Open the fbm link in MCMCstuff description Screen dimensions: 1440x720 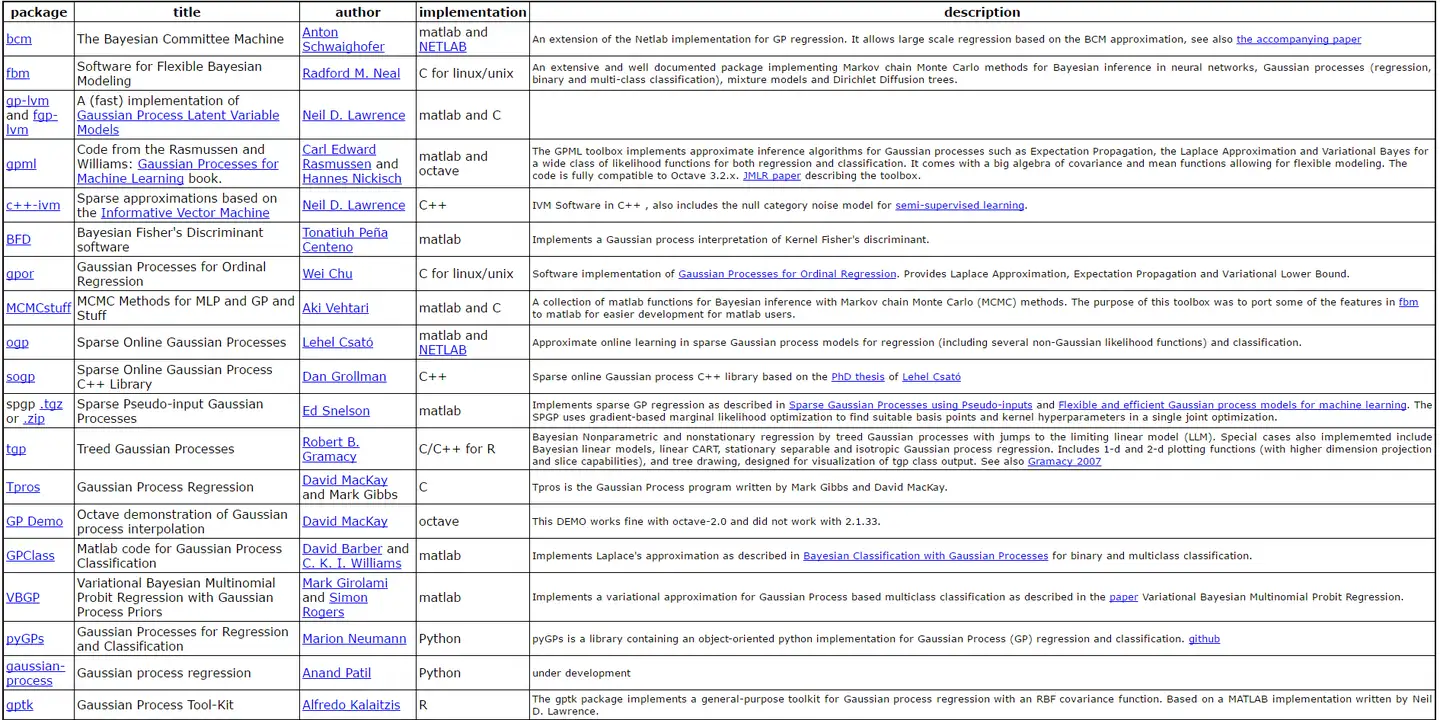1408,301
